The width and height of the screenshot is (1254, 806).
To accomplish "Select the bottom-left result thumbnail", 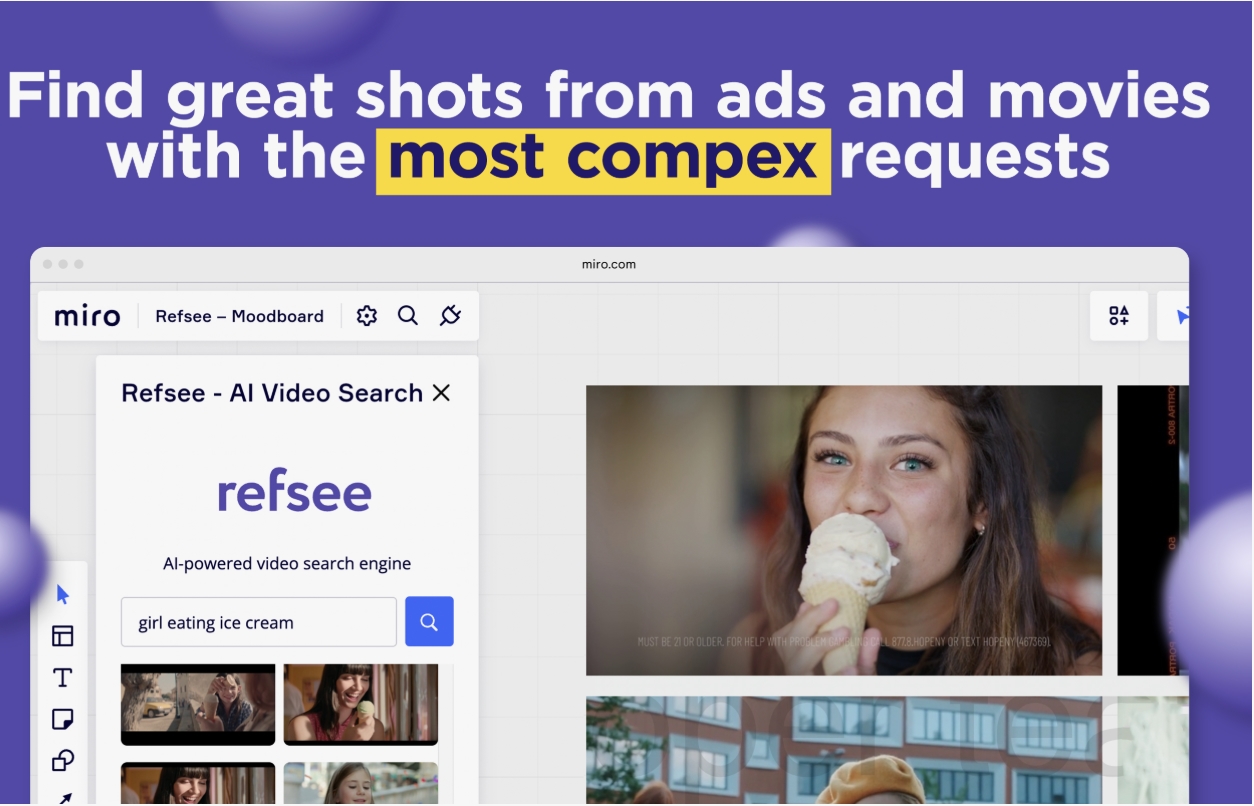I will (198, 783).
